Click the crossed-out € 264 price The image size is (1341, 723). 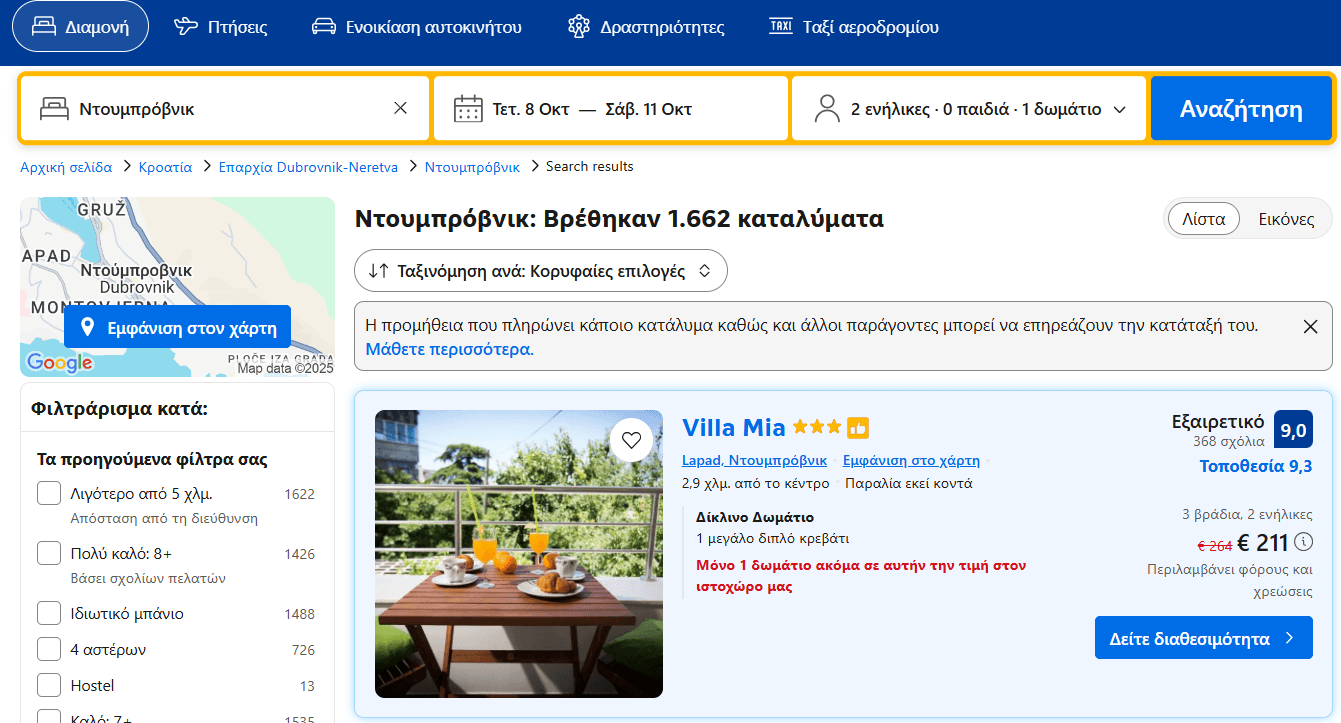point(1214,545)
